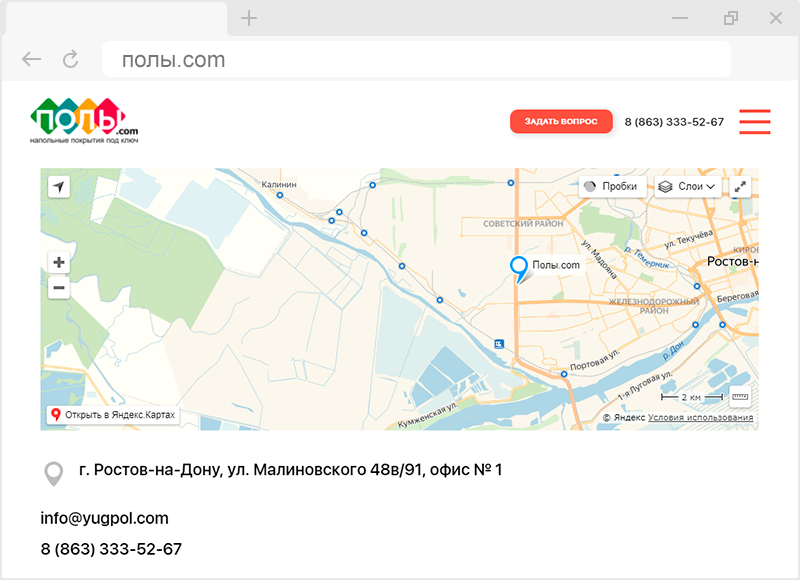Click the bottom phone number 8 (863) 333-52-67
Screen dimensions: 800x580
point(111,549)
